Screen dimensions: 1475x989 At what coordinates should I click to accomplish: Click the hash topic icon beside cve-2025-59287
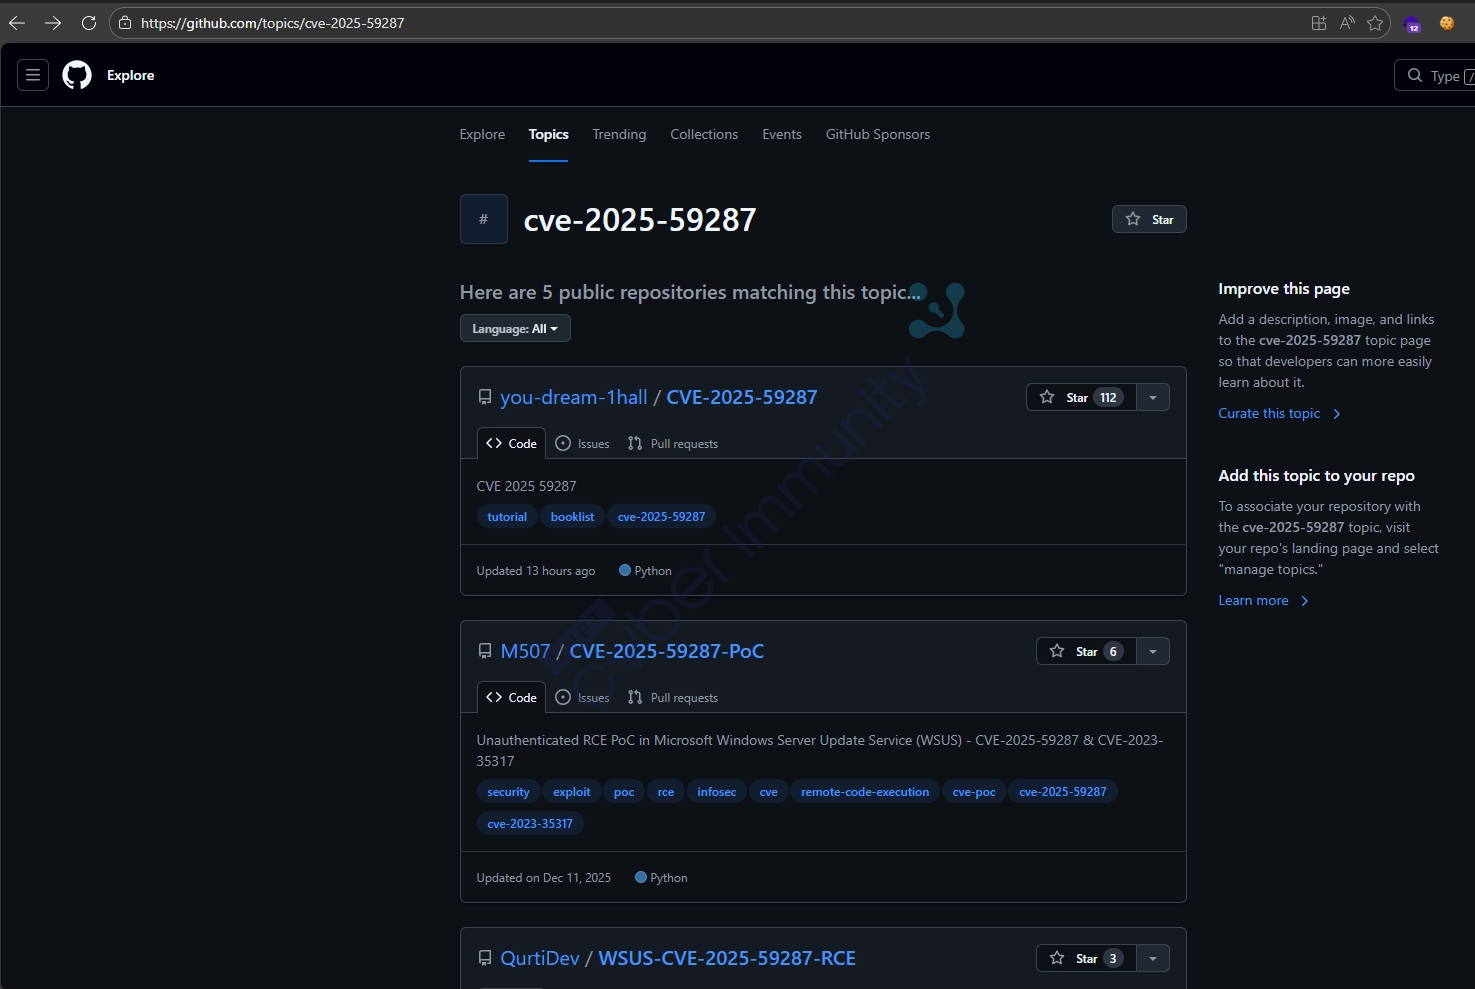[484, 219]
